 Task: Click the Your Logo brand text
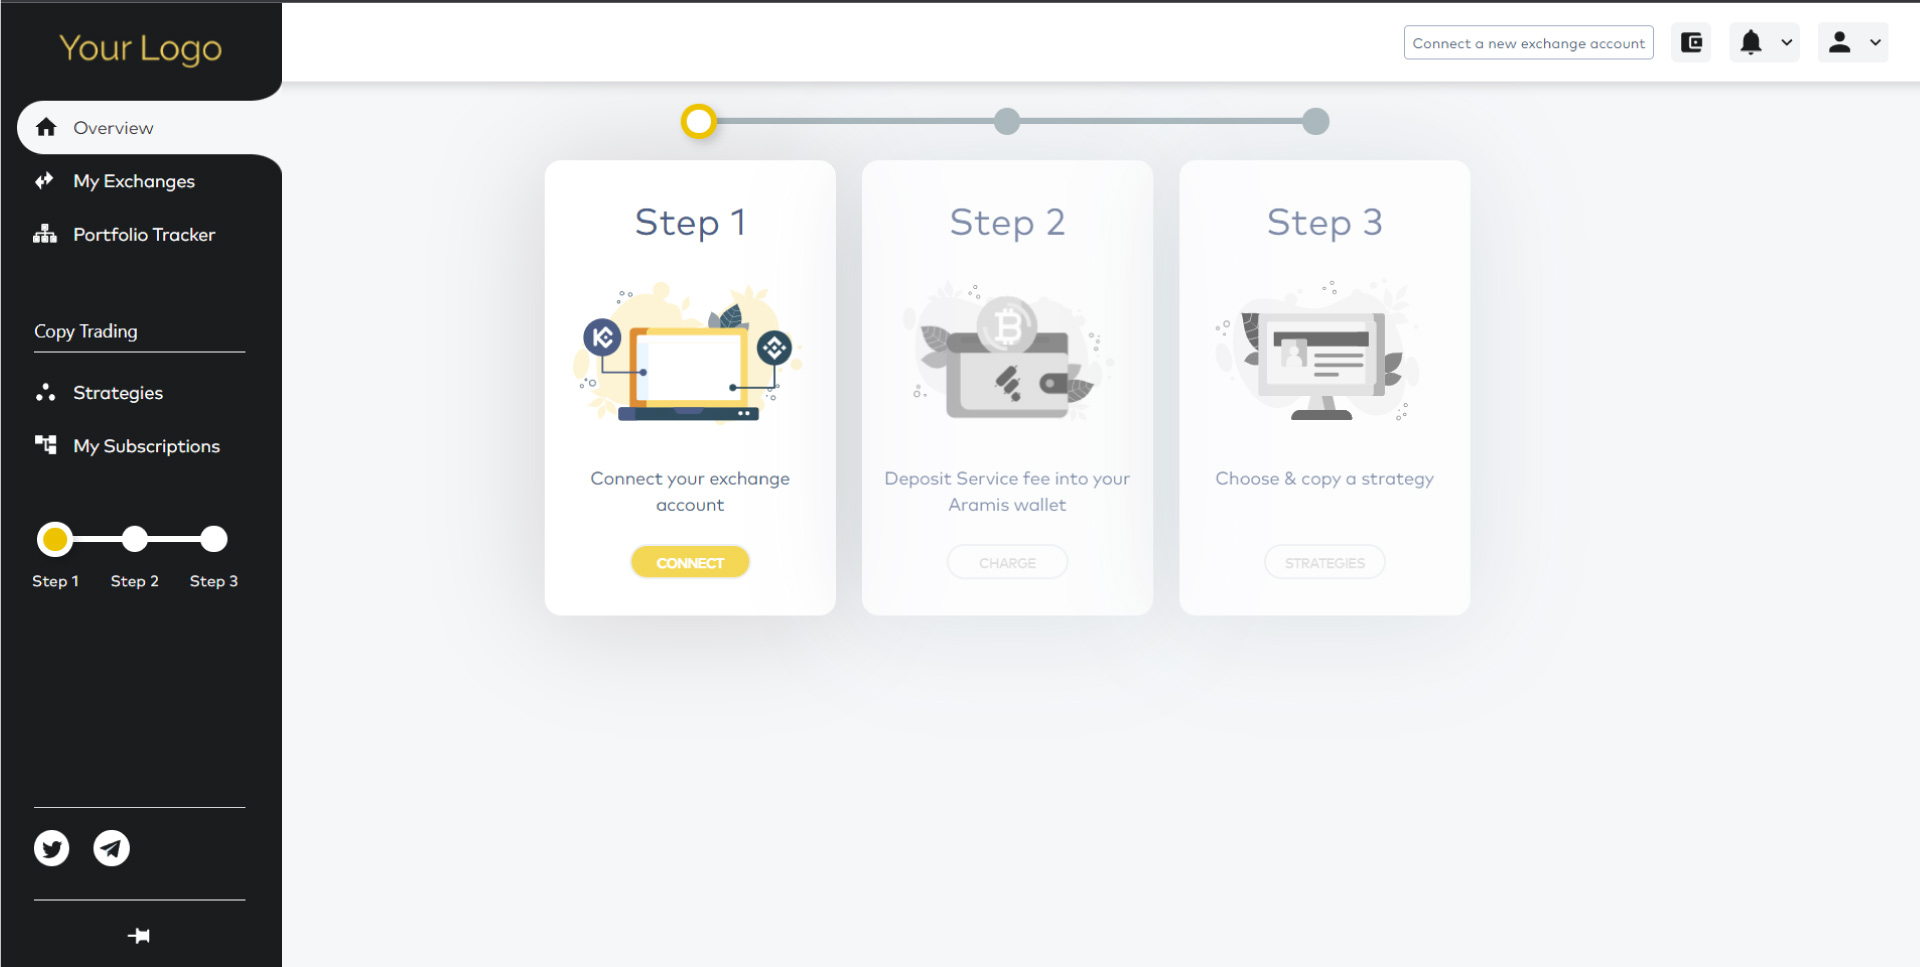(x=140, y=48)
